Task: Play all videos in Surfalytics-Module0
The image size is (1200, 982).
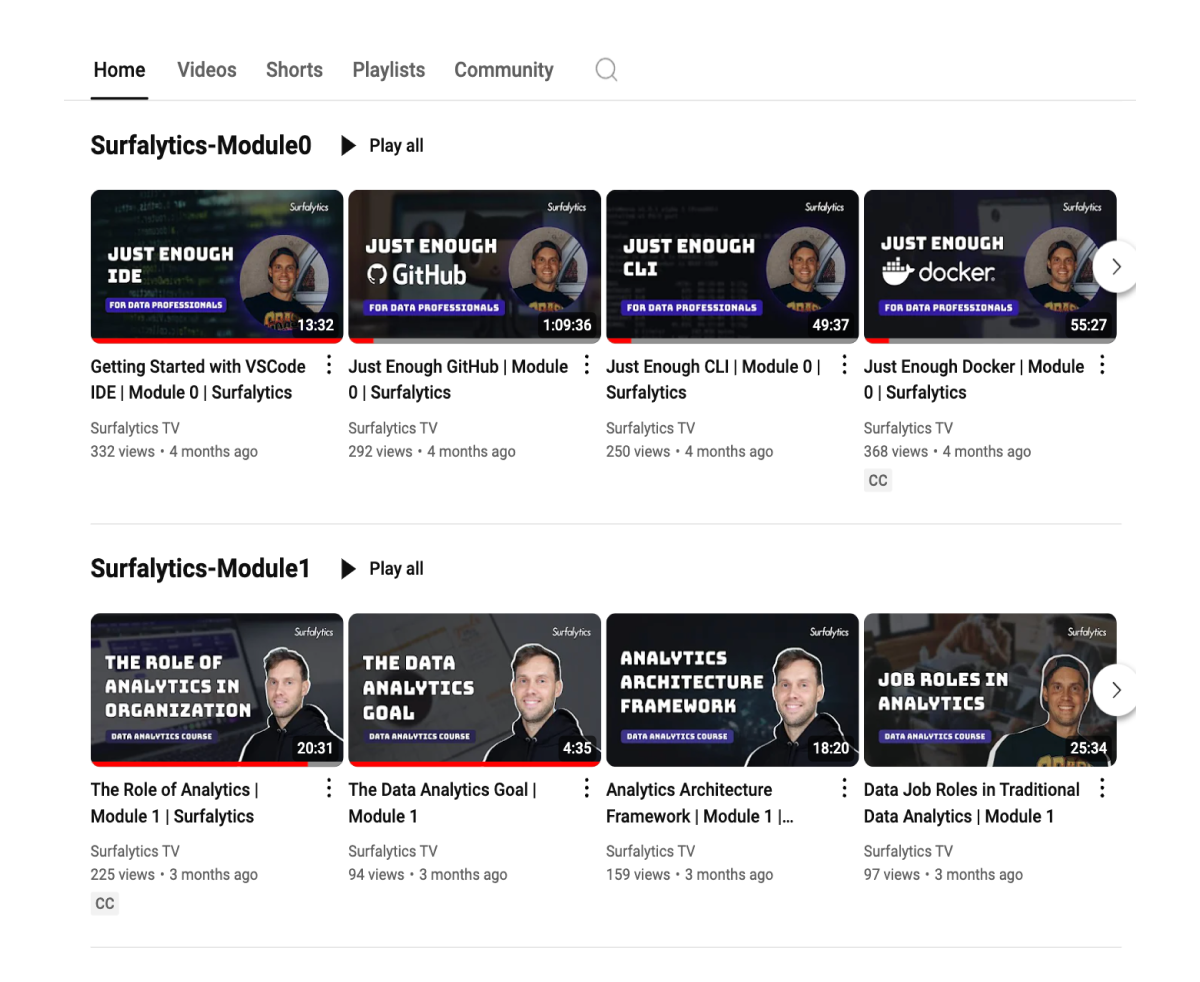Action: point(382,146)
